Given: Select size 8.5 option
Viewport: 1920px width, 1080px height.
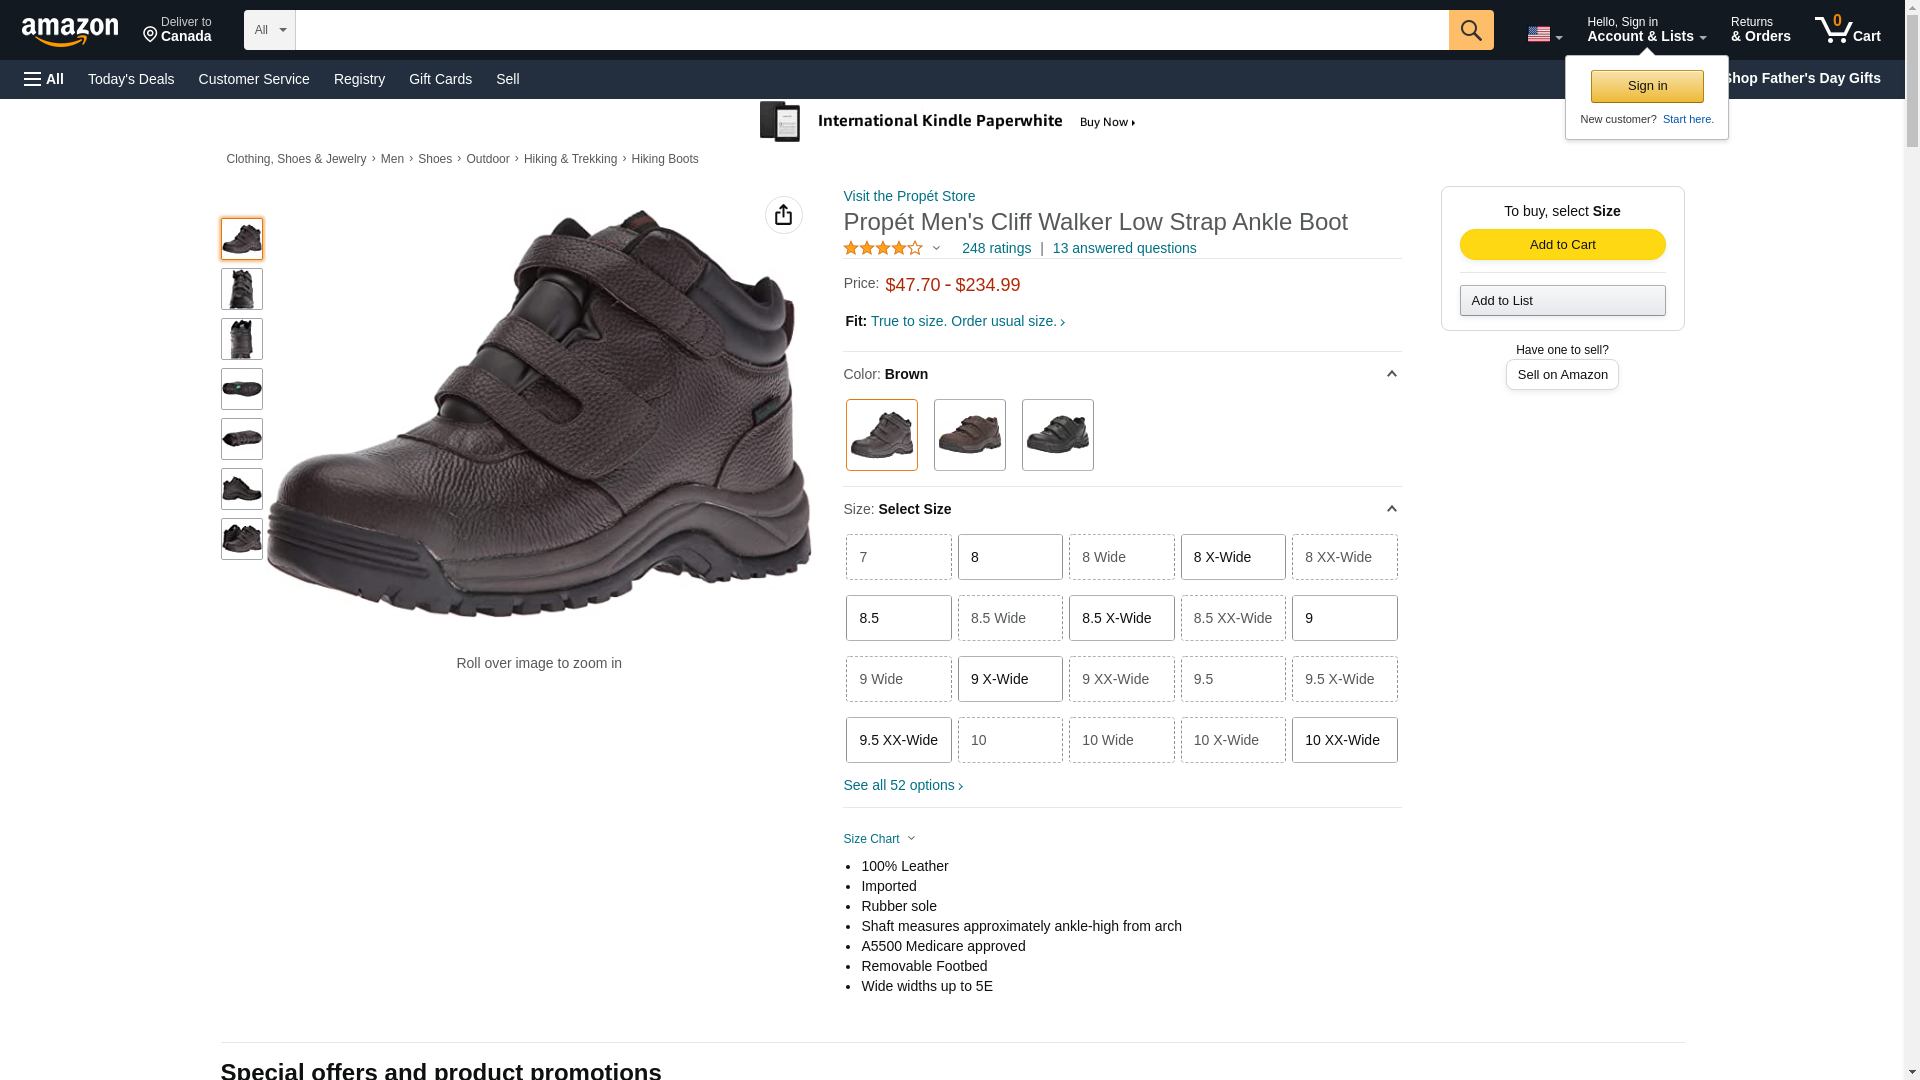Looking at the screenshot, I should 898,618.
